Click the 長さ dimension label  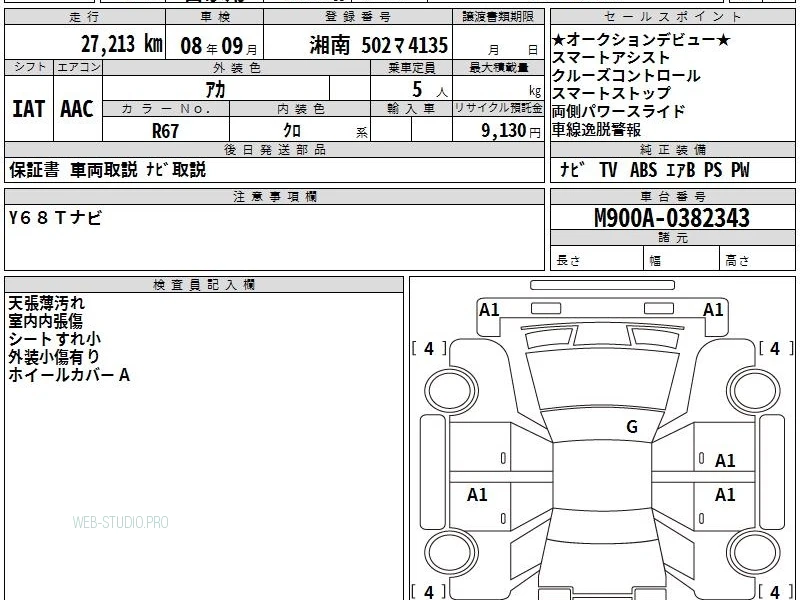[x=568, y=261]
